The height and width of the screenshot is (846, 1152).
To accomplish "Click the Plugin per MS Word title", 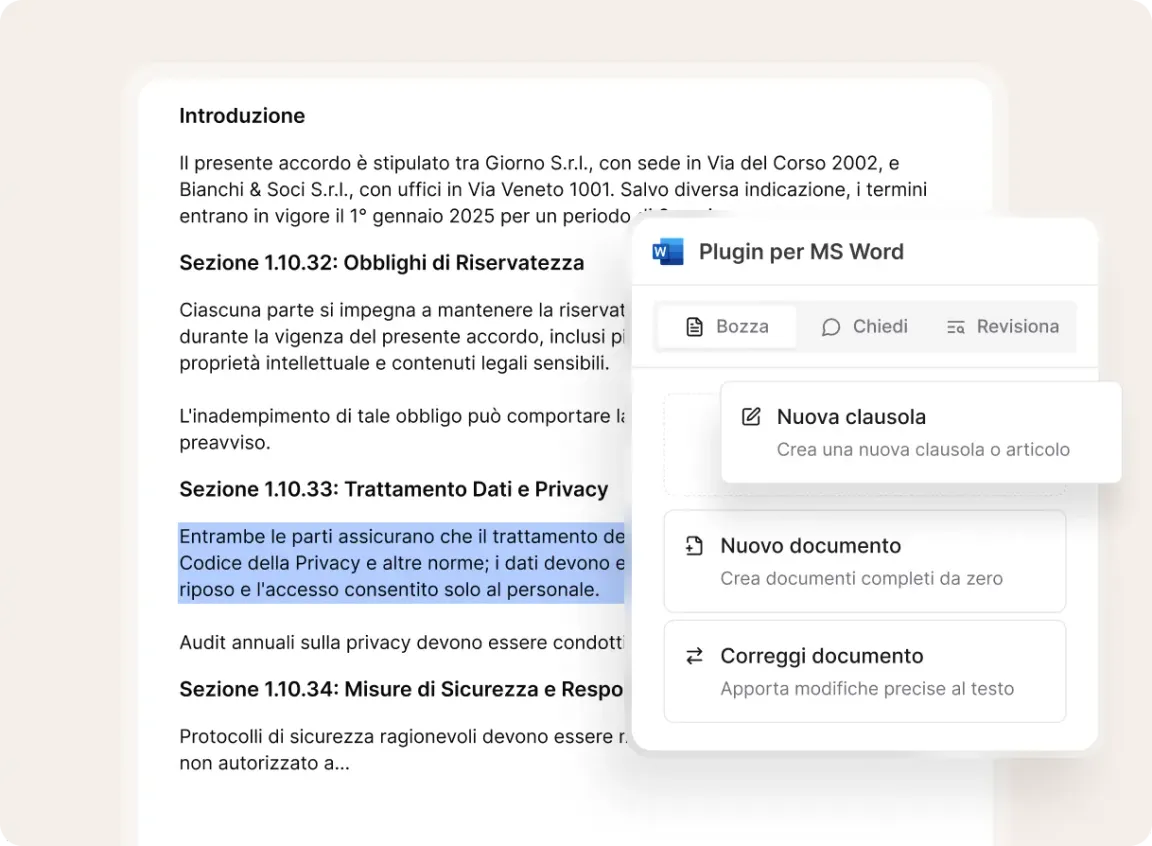I will pos(801,252).
